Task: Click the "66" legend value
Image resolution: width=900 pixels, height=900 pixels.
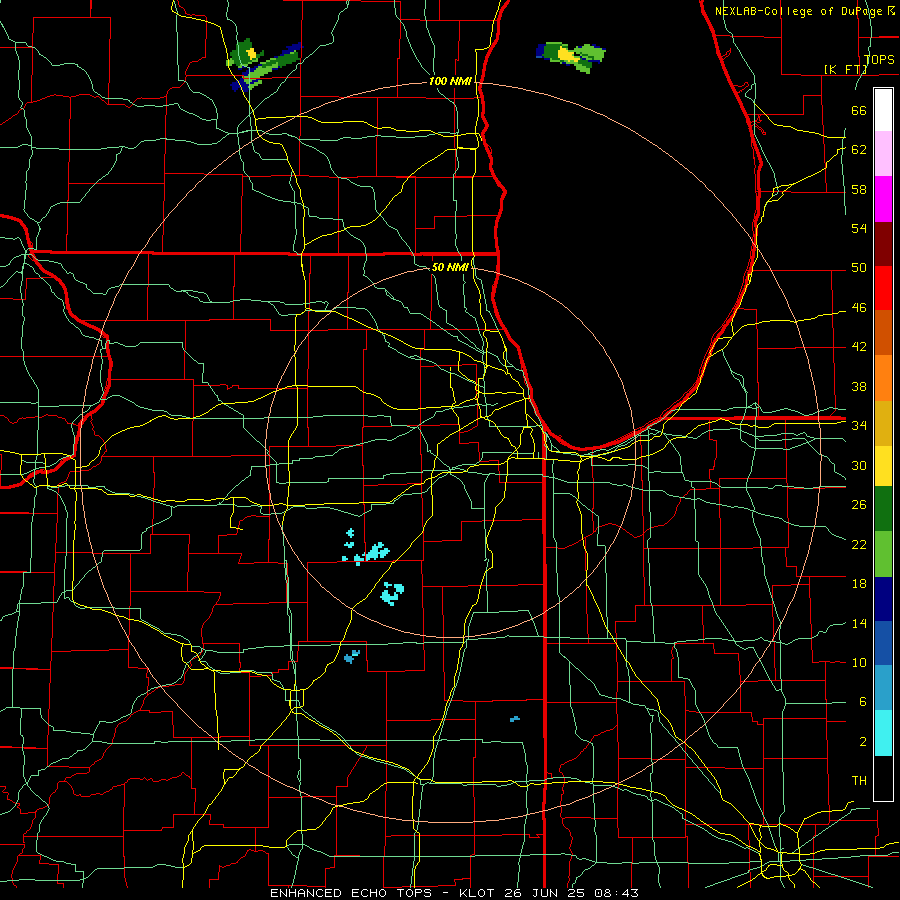Action: (x=859, y=110)
